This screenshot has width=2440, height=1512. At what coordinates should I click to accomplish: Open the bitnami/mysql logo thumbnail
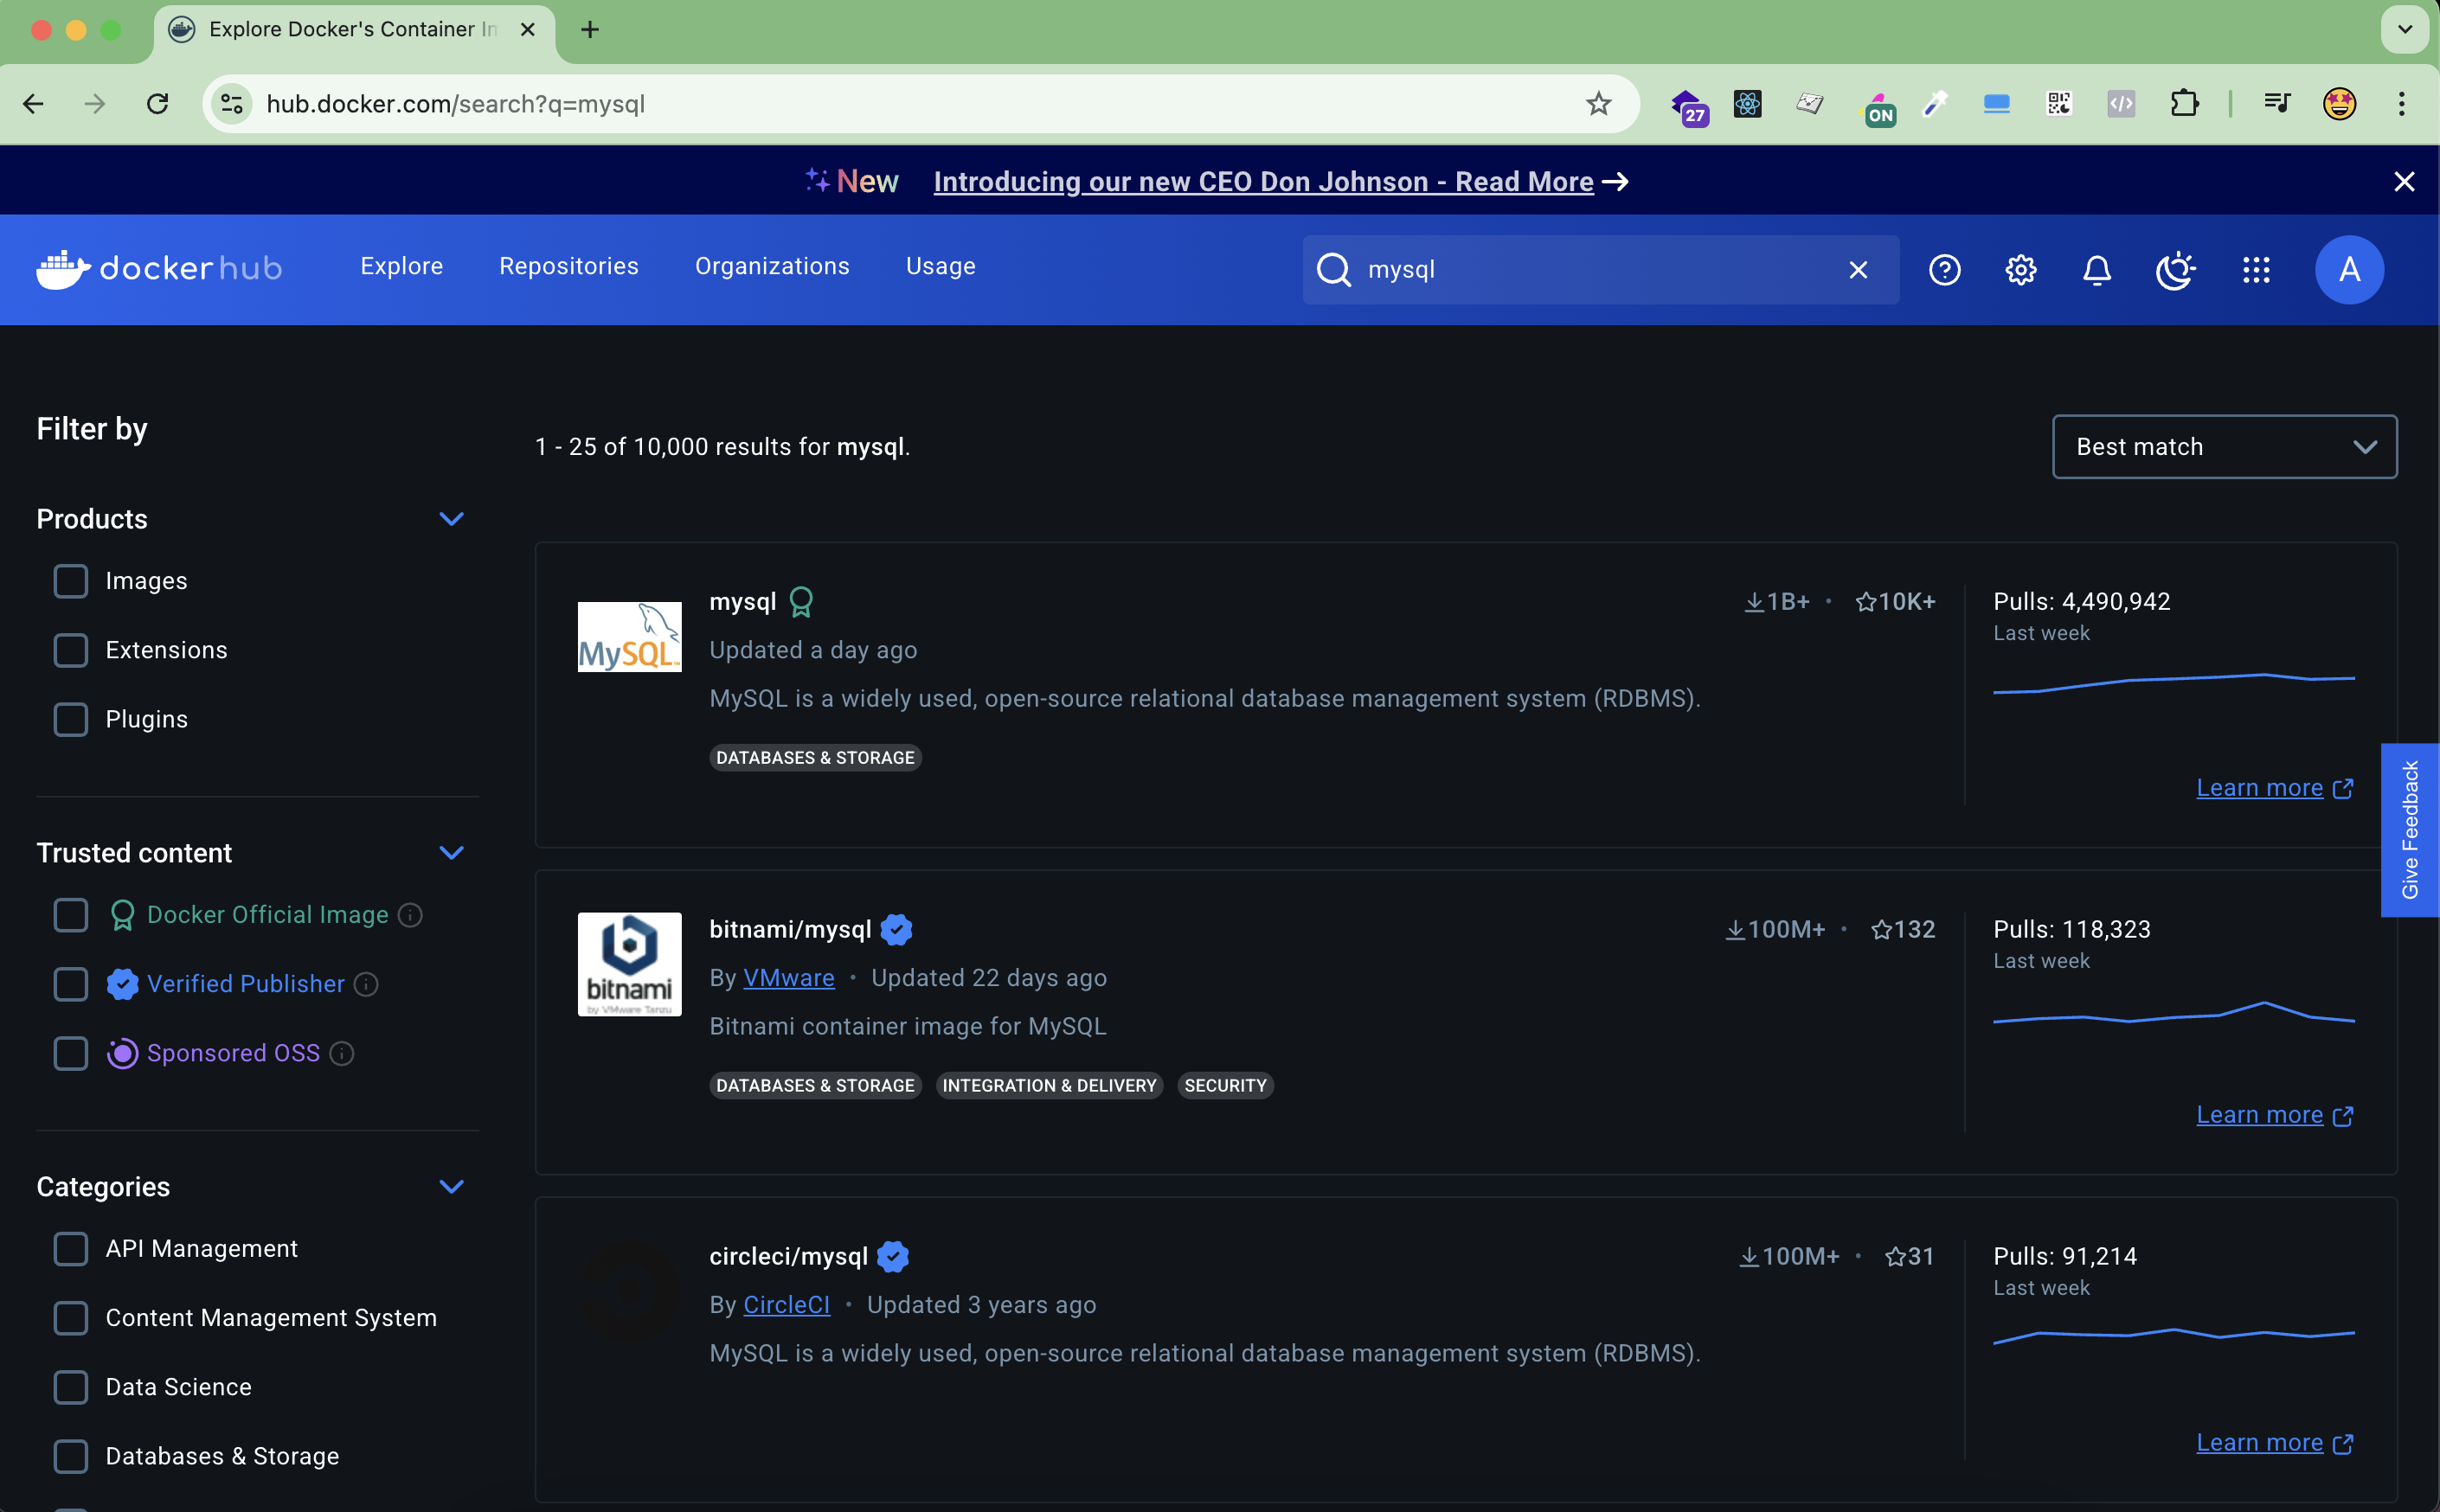click(x=629, y=964)
